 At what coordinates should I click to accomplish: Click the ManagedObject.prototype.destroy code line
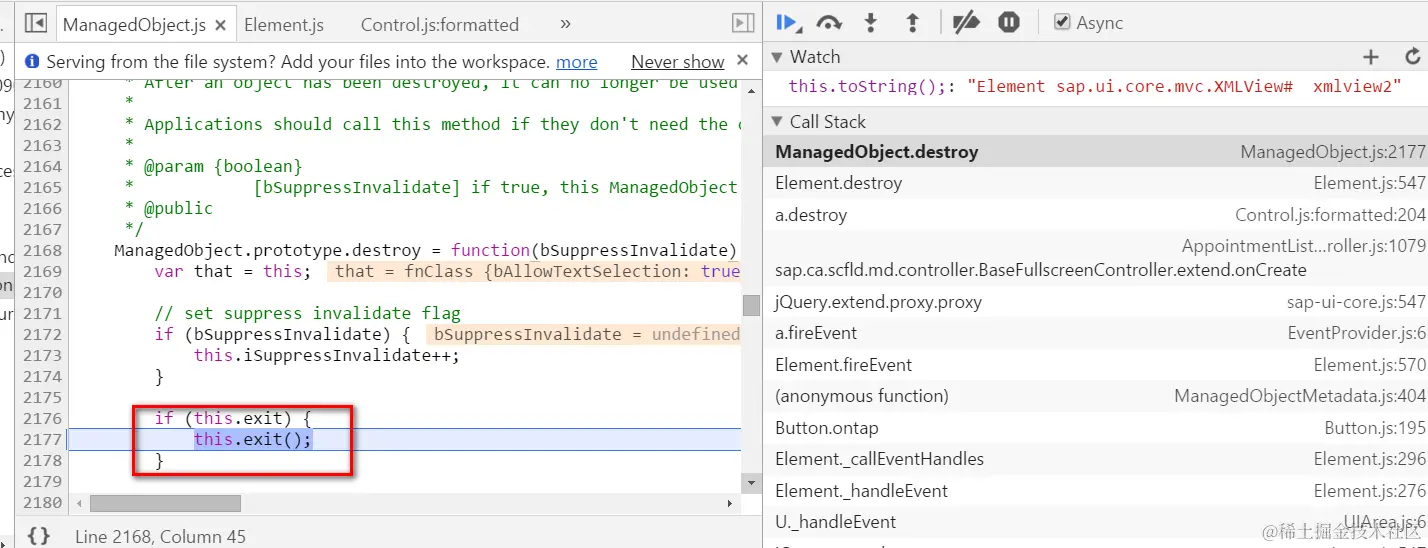(x=425, y=250)
